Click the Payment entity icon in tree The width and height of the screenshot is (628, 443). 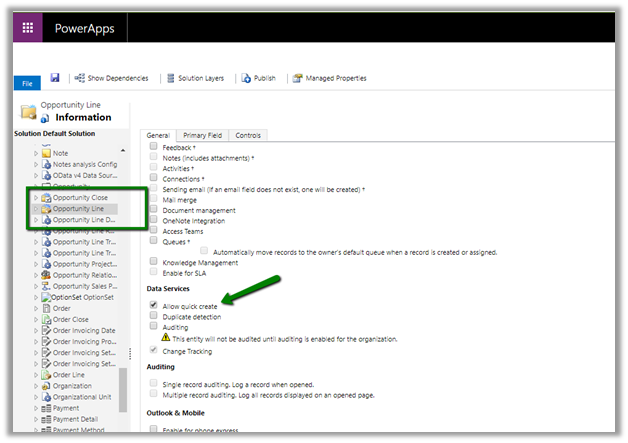click(x=46, y=407)
